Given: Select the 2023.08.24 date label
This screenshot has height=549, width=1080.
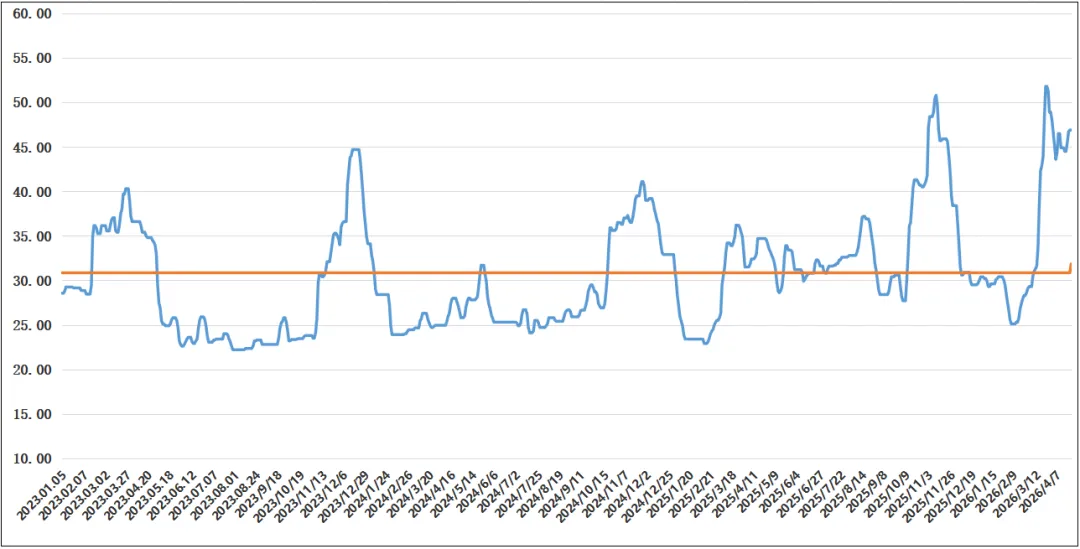Looking at the screenshot, I should [236, 495].
